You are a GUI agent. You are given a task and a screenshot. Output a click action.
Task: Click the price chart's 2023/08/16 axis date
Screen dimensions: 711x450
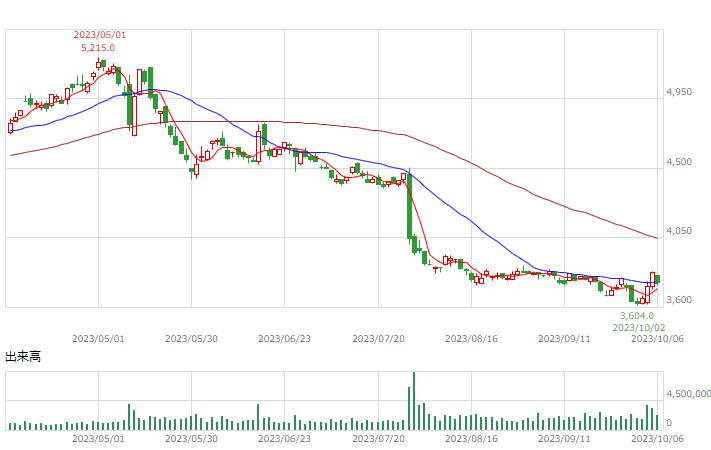(x=471, y=339)
